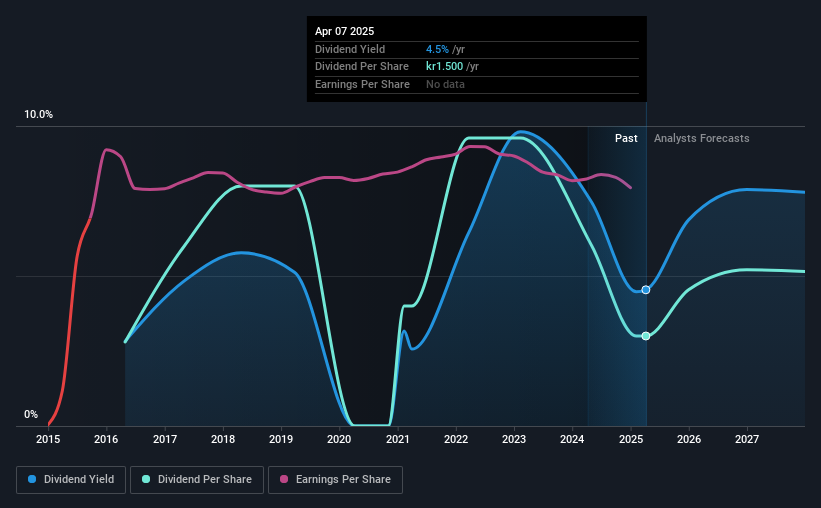Select the blue Dividend Yield data point marker
Screen dimensions: 821x508
point(646,290)
